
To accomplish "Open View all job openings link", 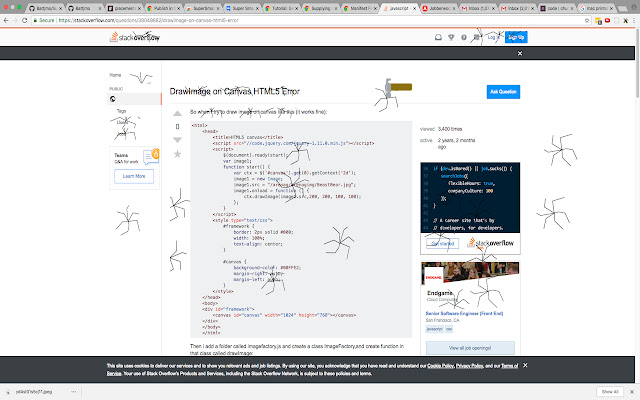I will tap(470, 348).
